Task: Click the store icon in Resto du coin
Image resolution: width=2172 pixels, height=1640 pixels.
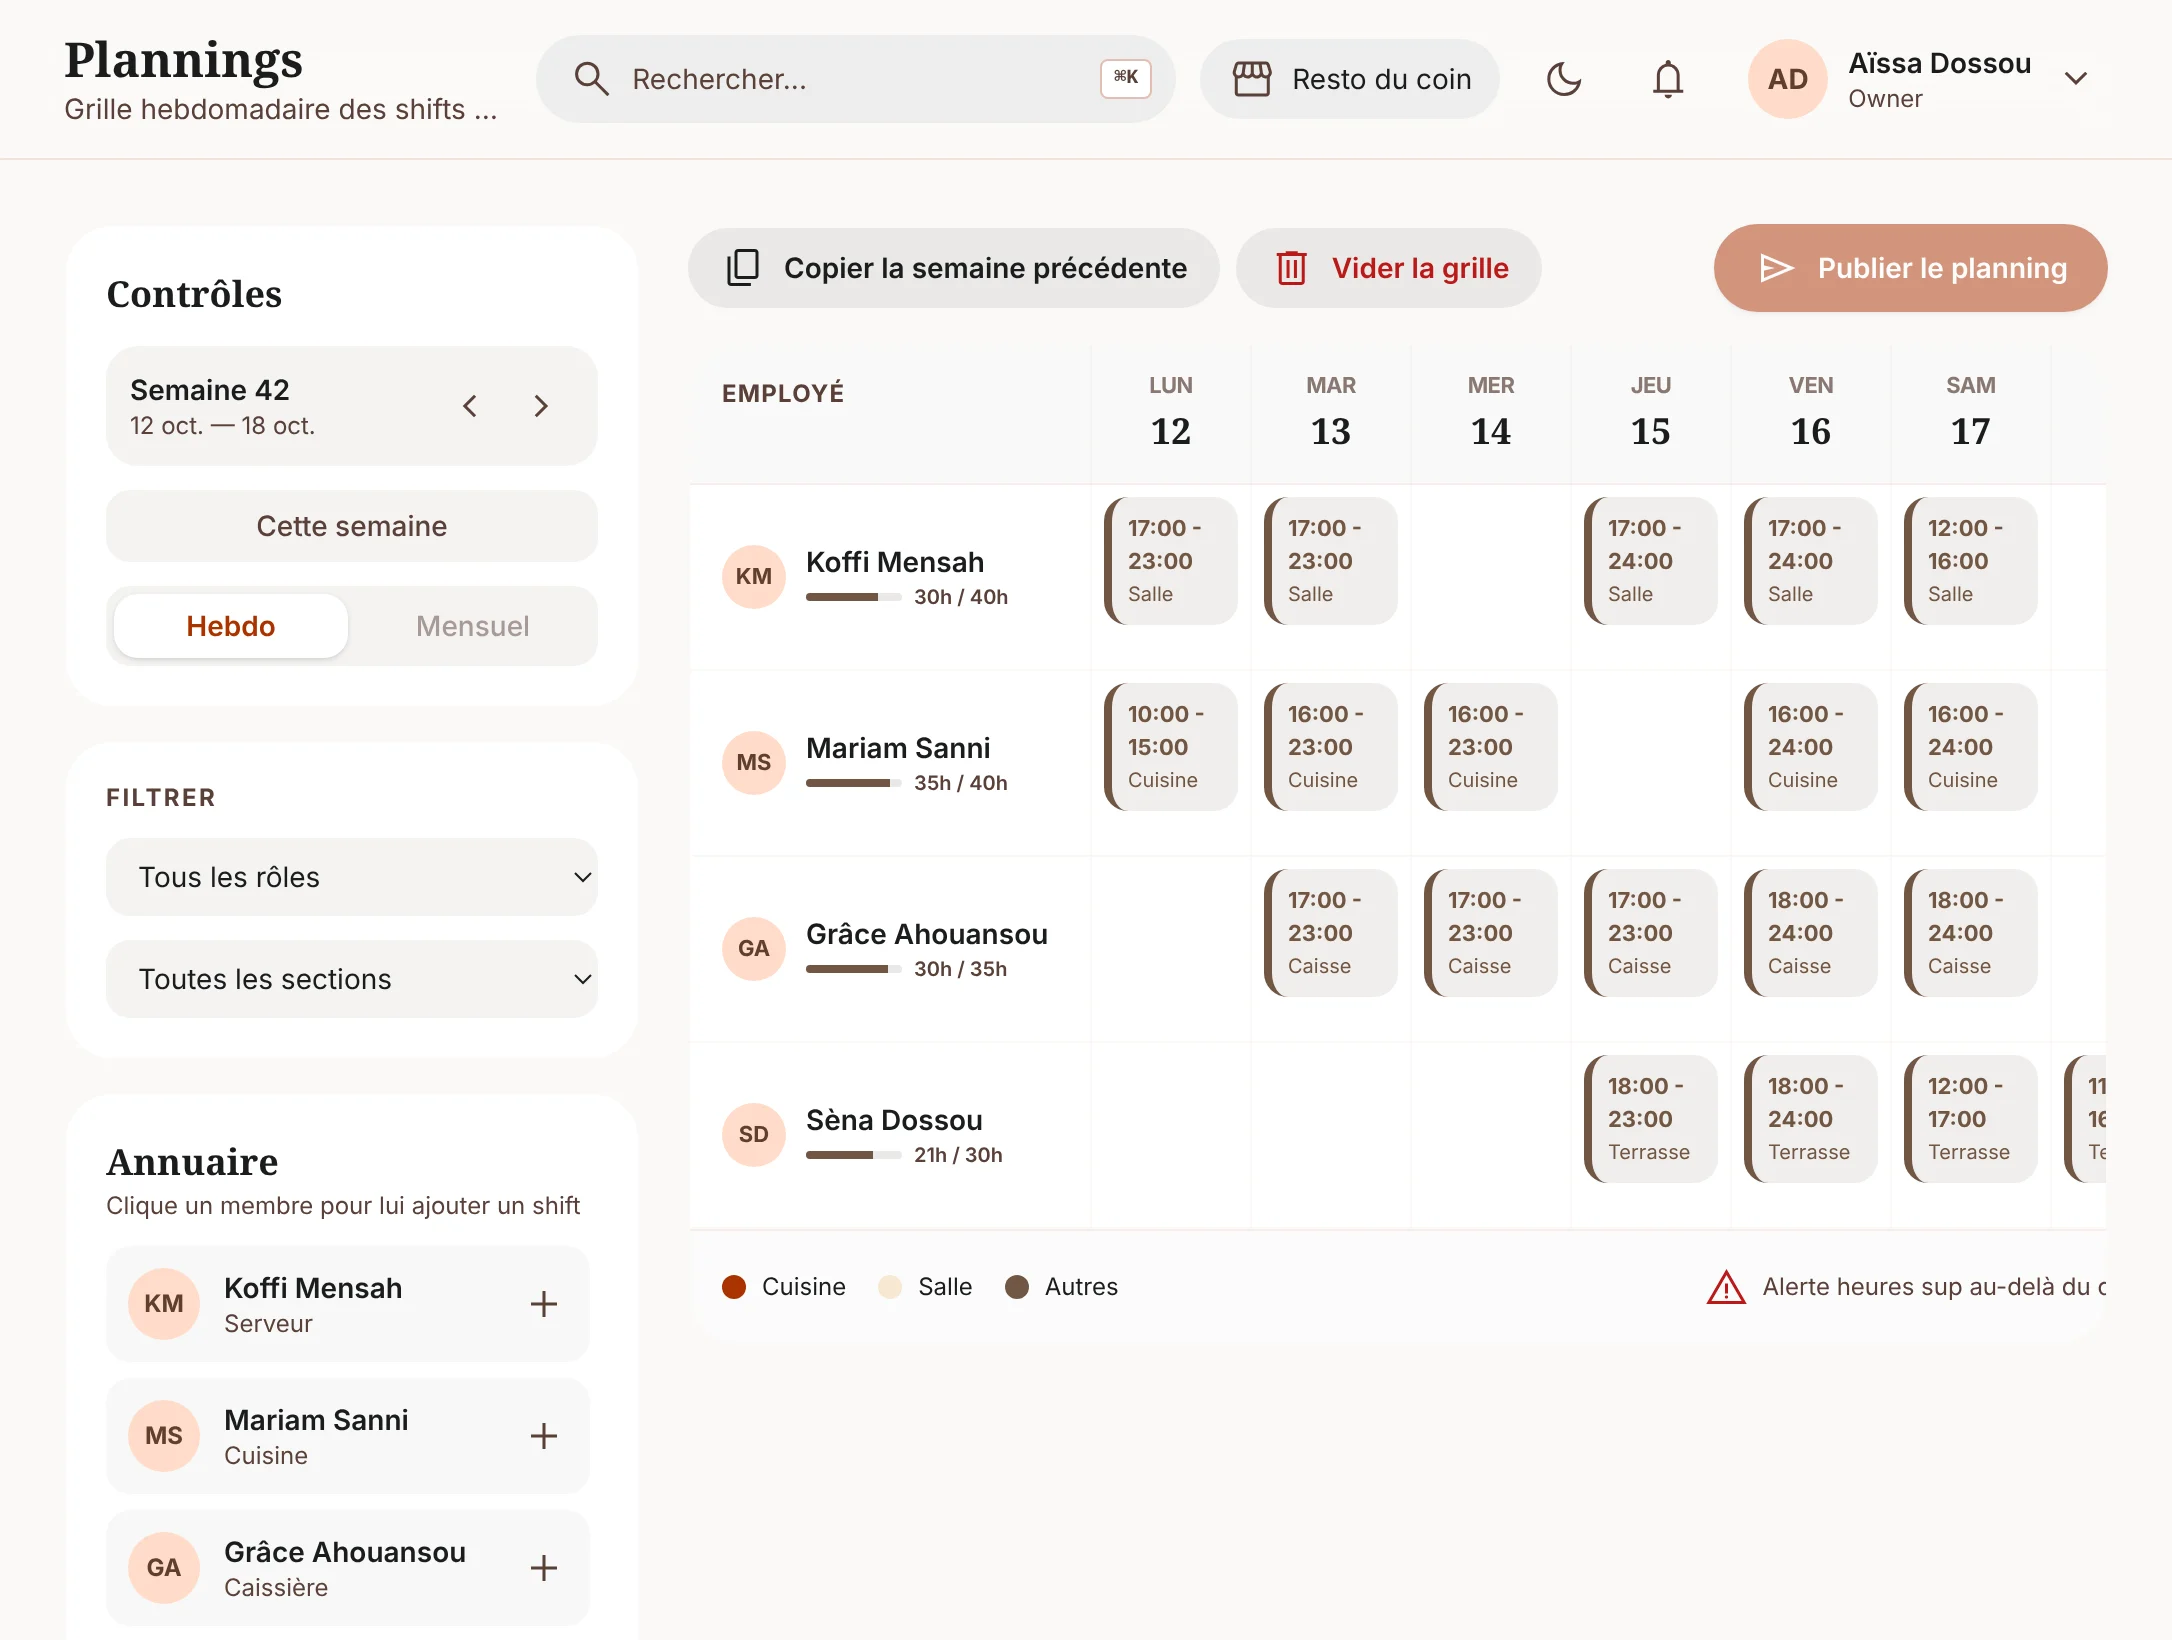Action: (x=1251, y=79)
